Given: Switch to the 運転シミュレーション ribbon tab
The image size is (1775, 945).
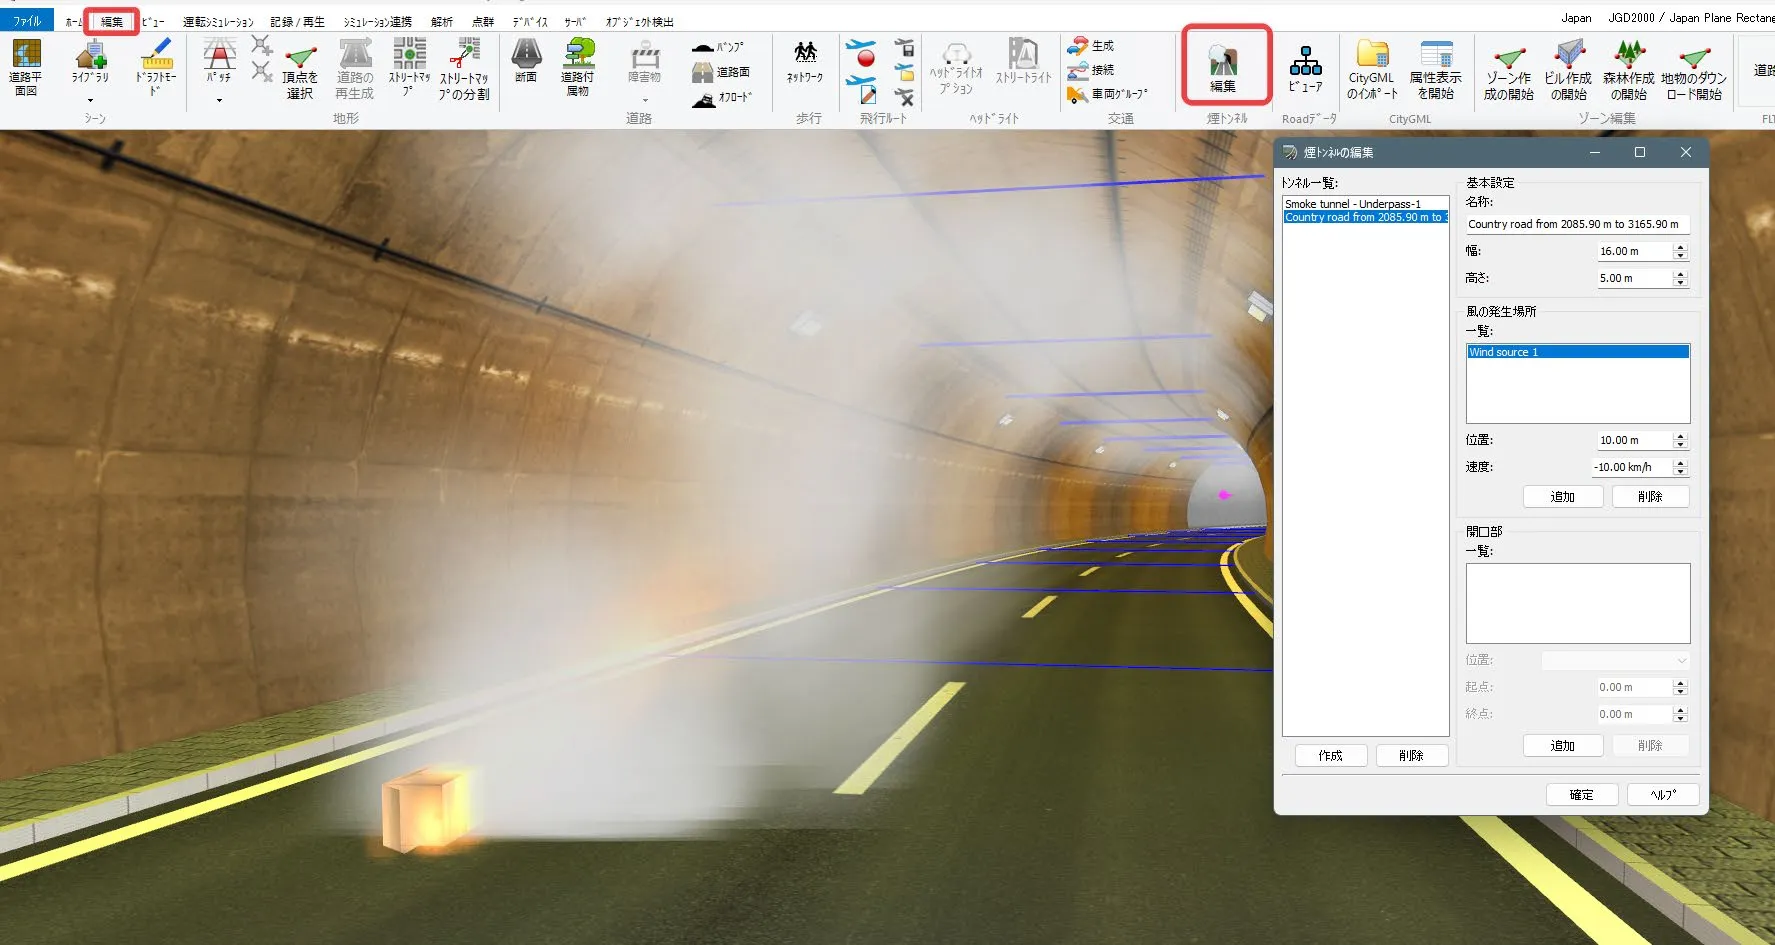Looking at the screenshot, I should (218, 21).
